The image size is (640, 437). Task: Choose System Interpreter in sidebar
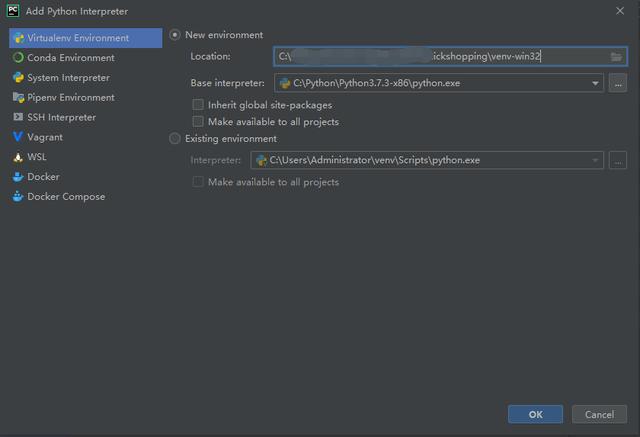pos(86,78)
